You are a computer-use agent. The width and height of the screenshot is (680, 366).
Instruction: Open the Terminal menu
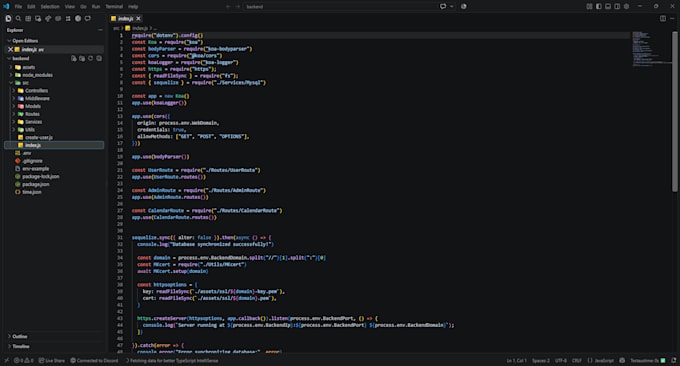click(114, 7)
